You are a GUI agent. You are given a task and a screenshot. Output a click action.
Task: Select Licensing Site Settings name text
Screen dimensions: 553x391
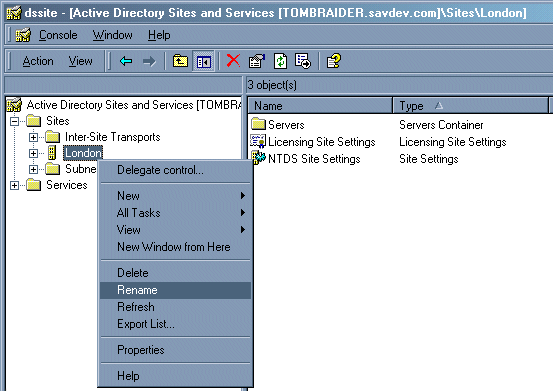click(x=322, y=142)
